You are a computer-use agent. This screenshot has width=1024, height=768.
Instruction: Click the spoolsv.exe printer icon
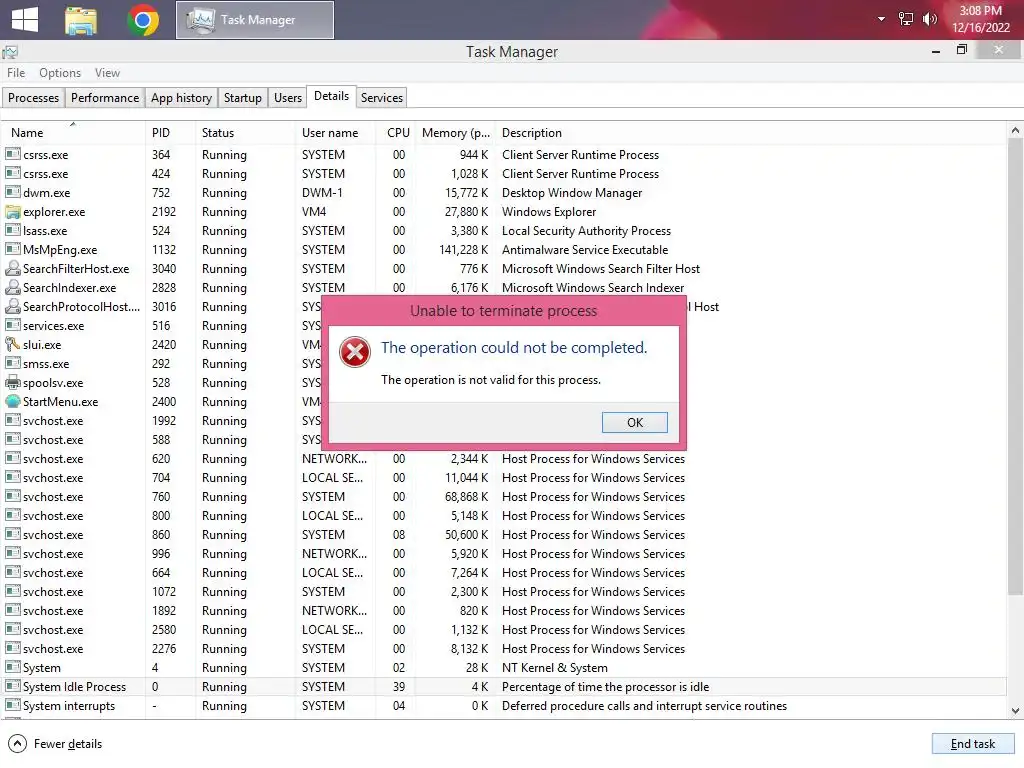tap(12, 383)
